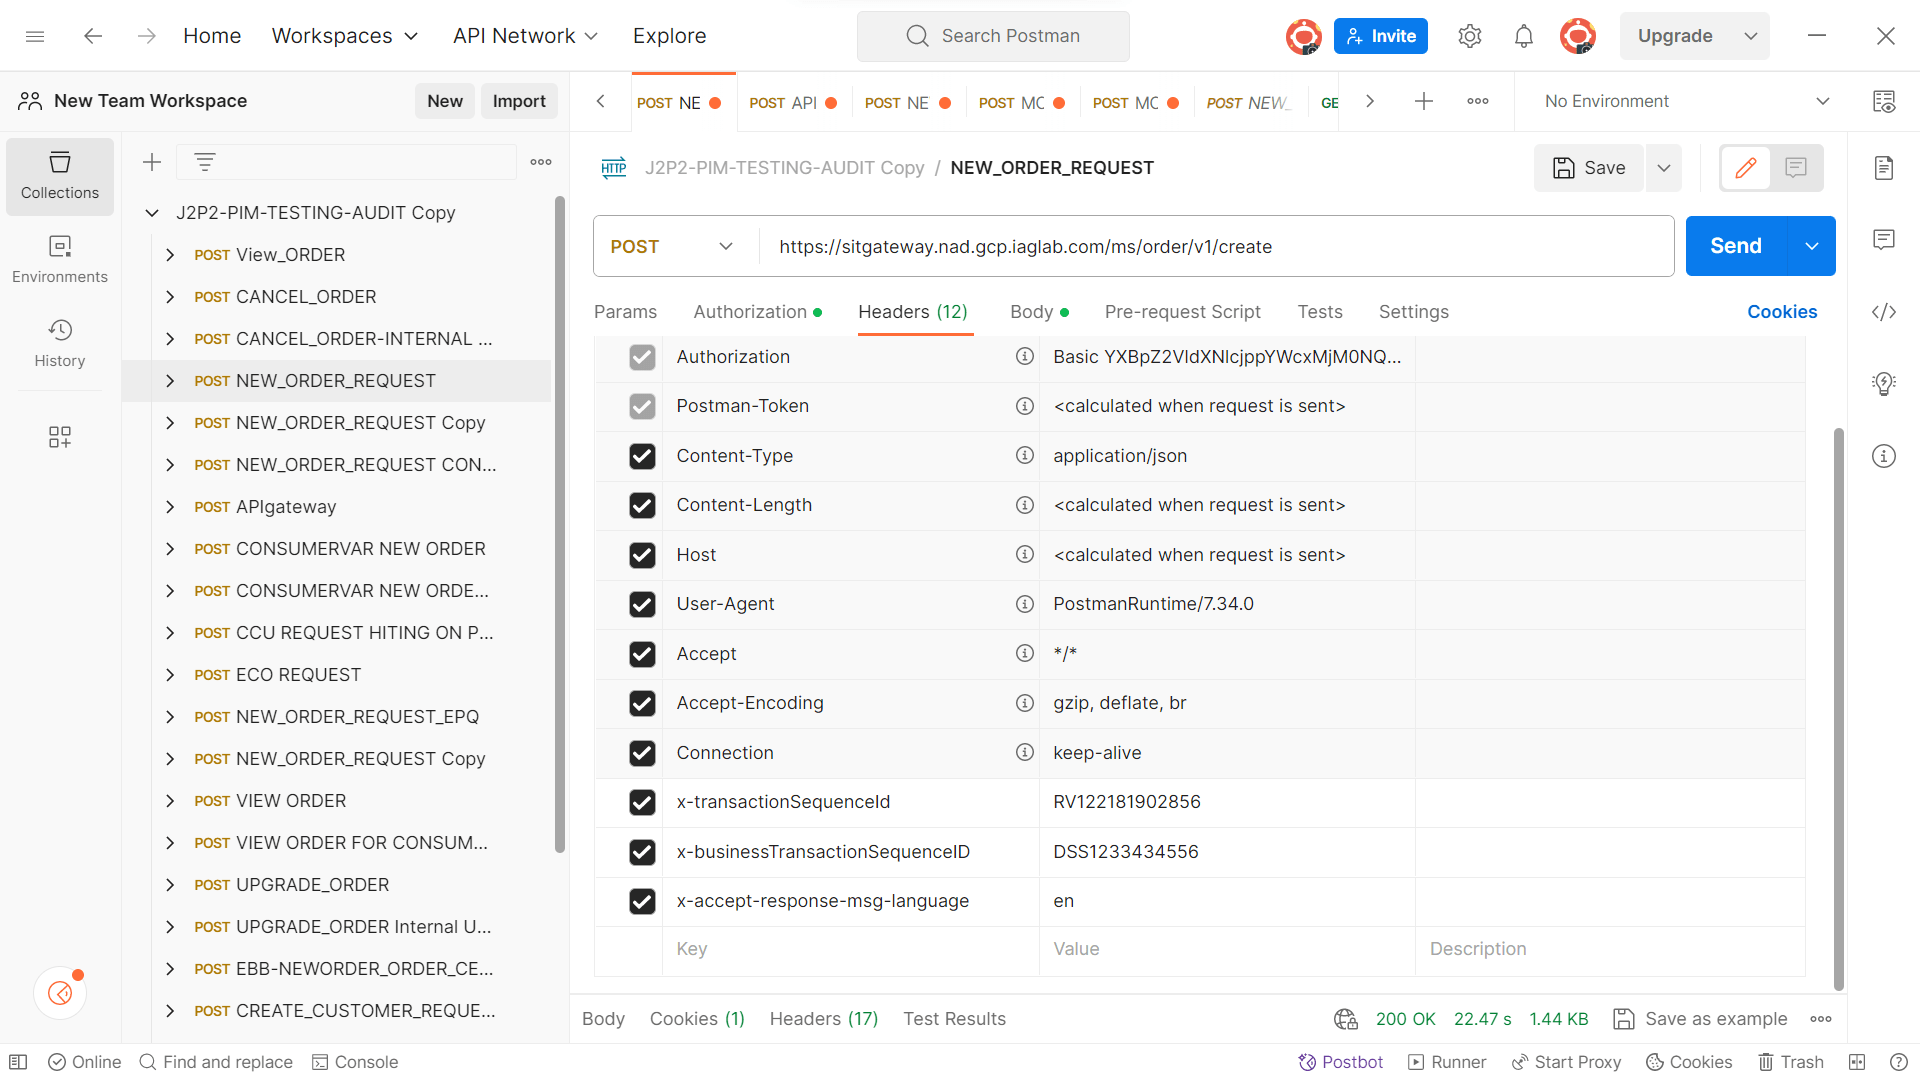
Task: Open the collection filter icon in sidebar
Action: point(205,161)
